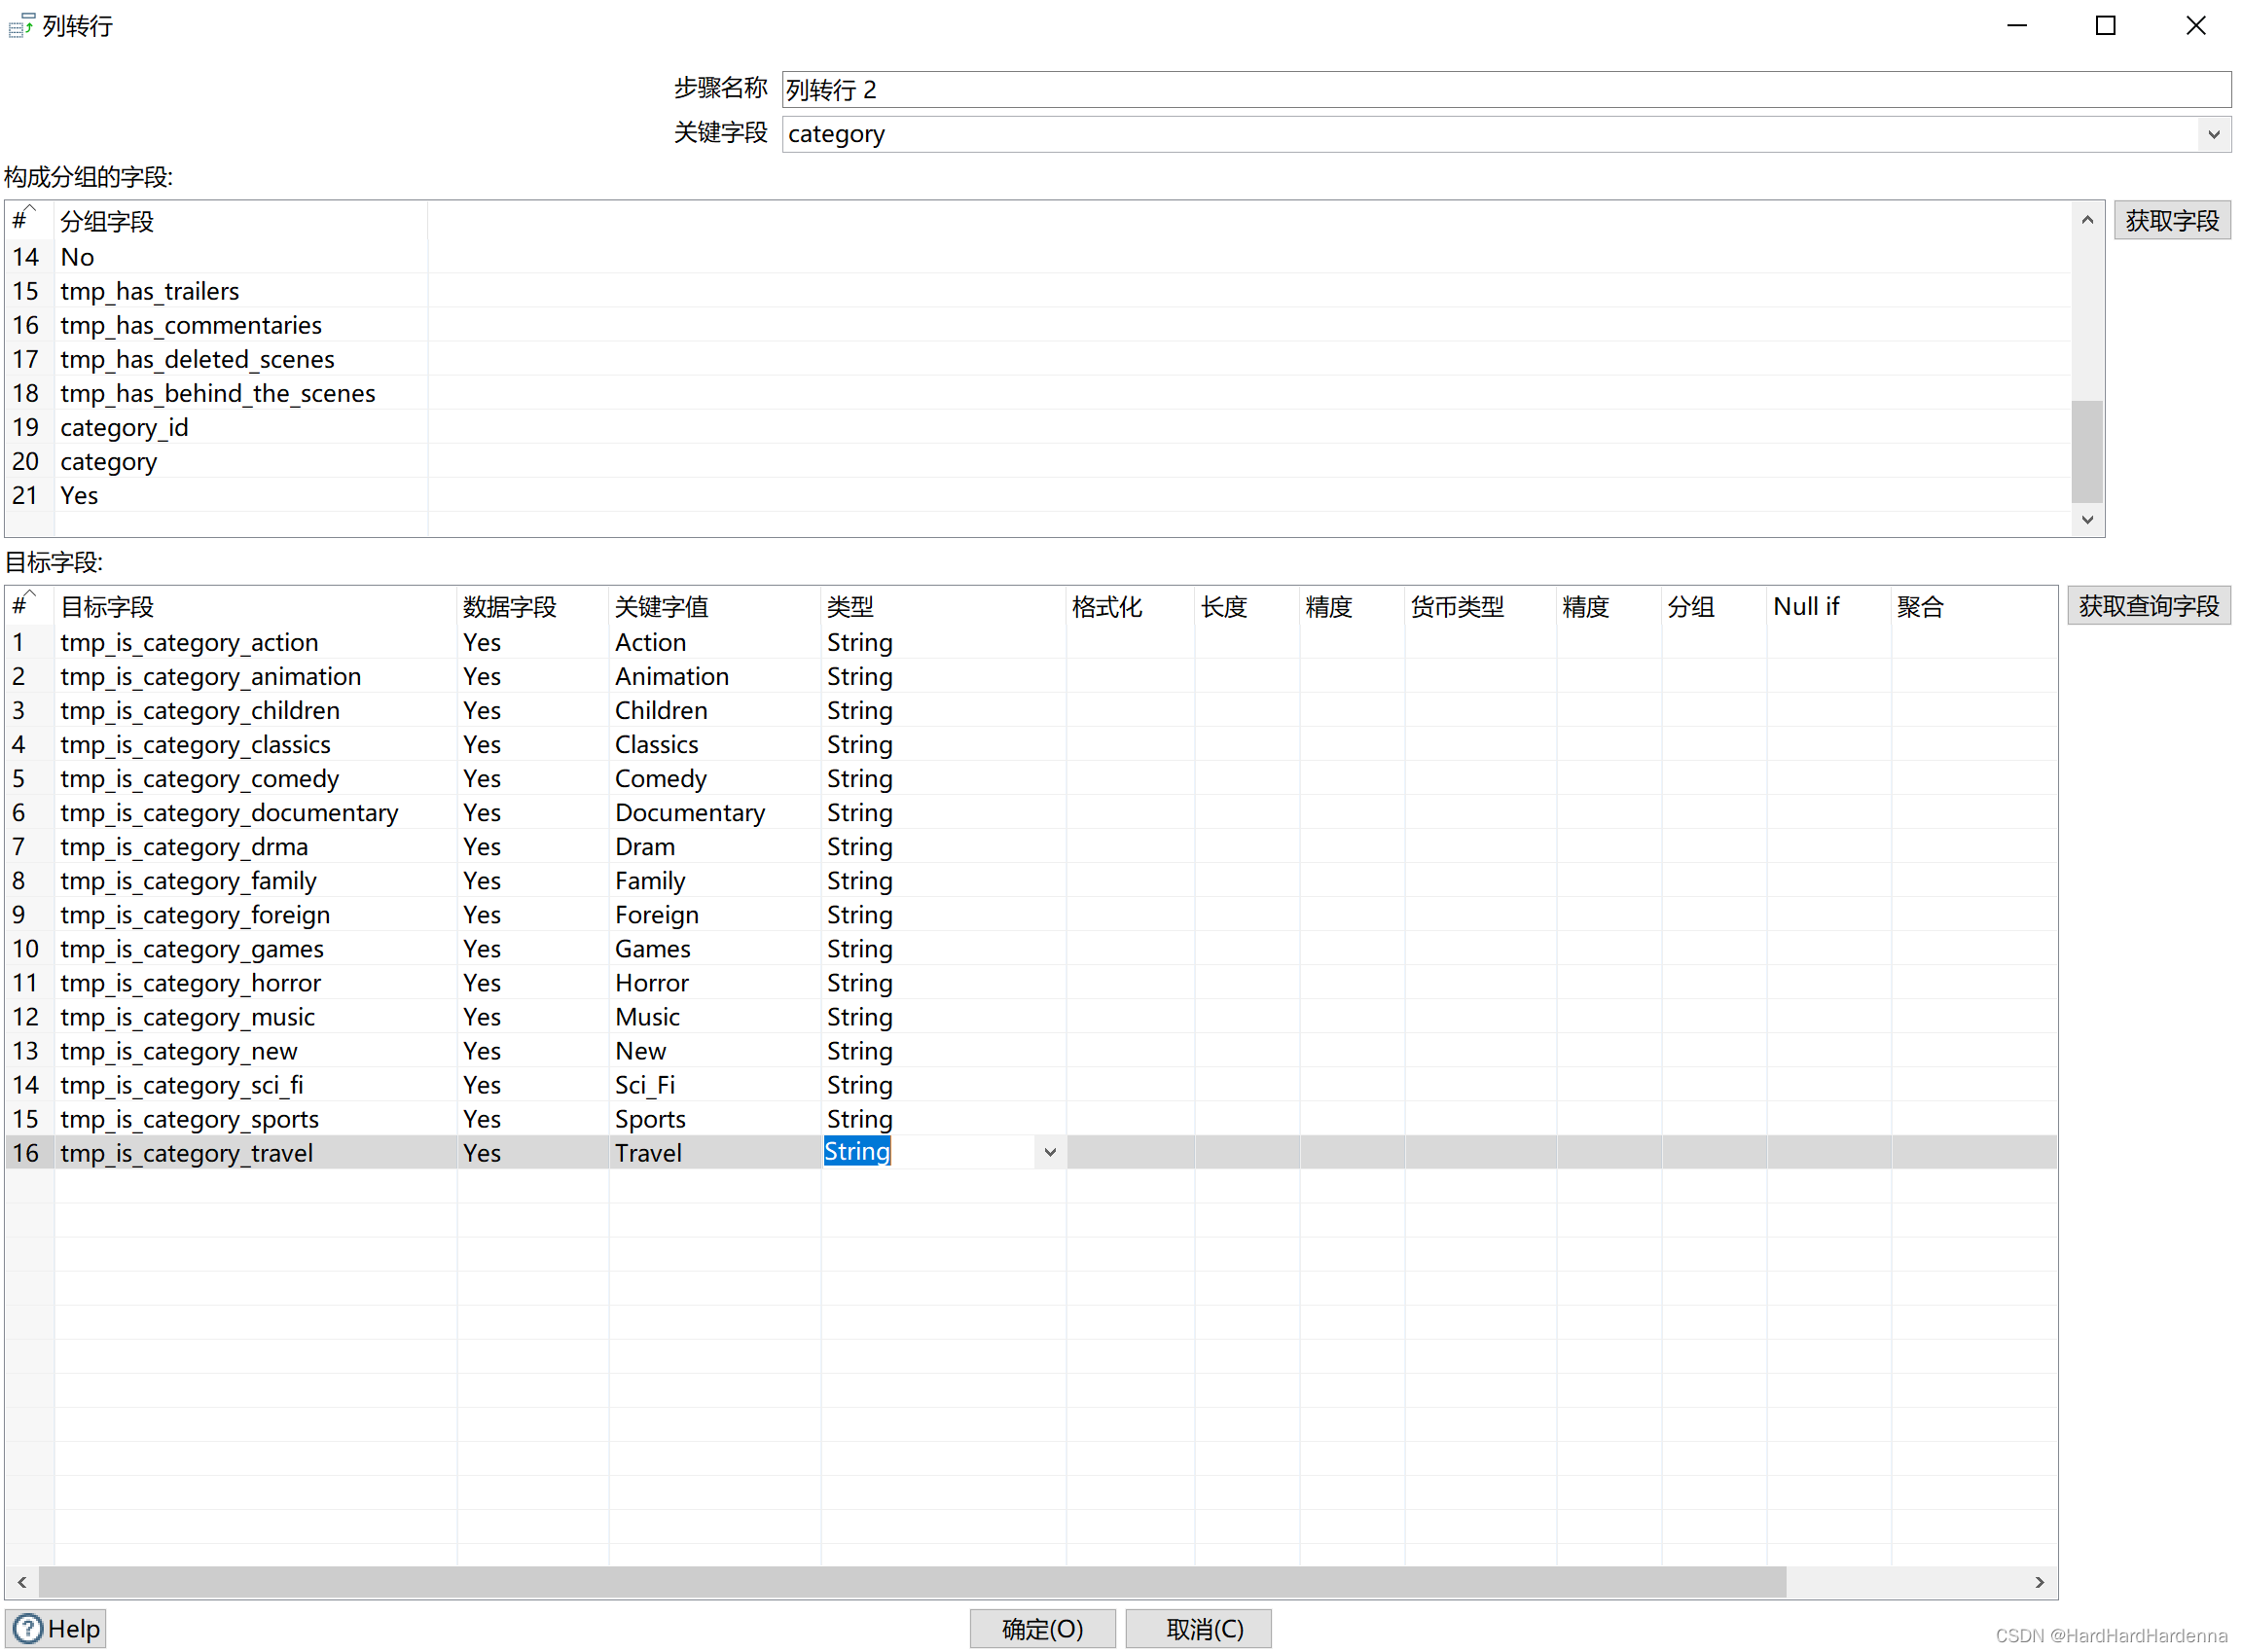2242x1652 pixels.
Task: Click down arrow of grouping fields scrollbar
Action: (2087, 520)
